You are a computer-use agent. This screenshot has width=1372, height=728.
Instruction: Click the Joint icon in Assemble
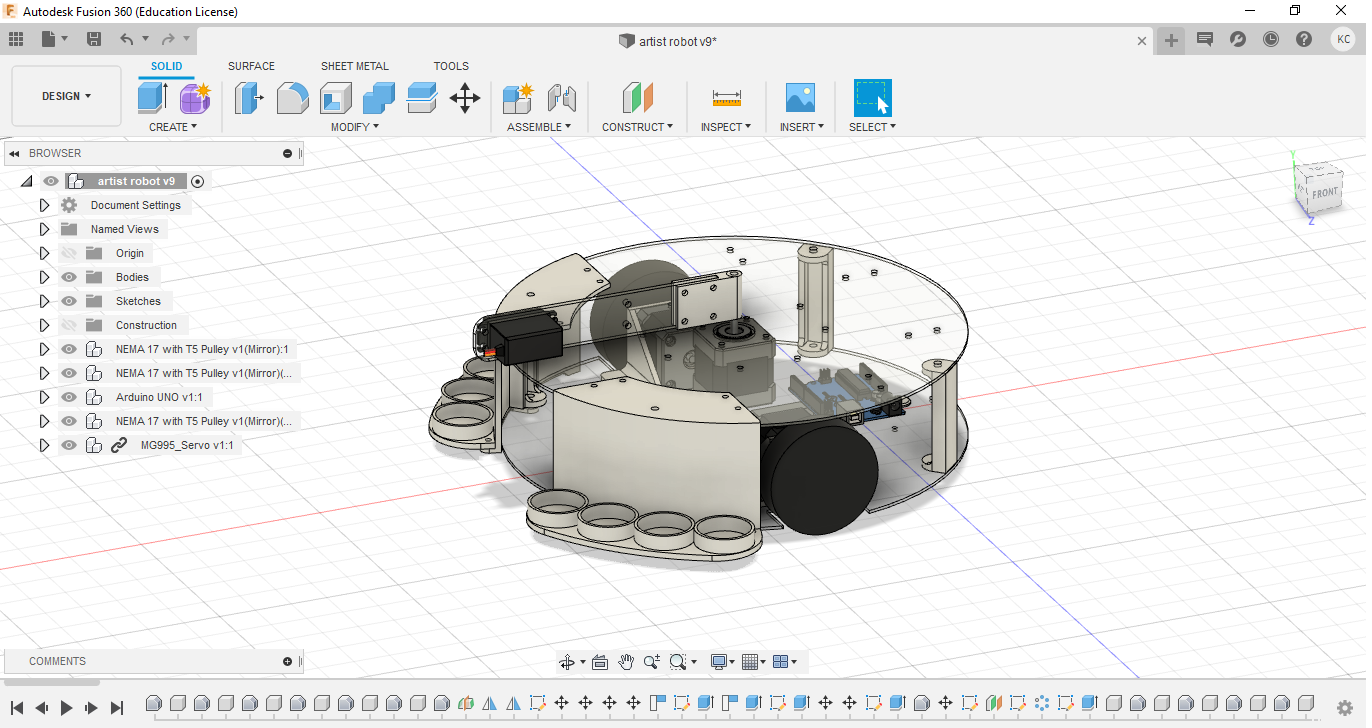562,98
